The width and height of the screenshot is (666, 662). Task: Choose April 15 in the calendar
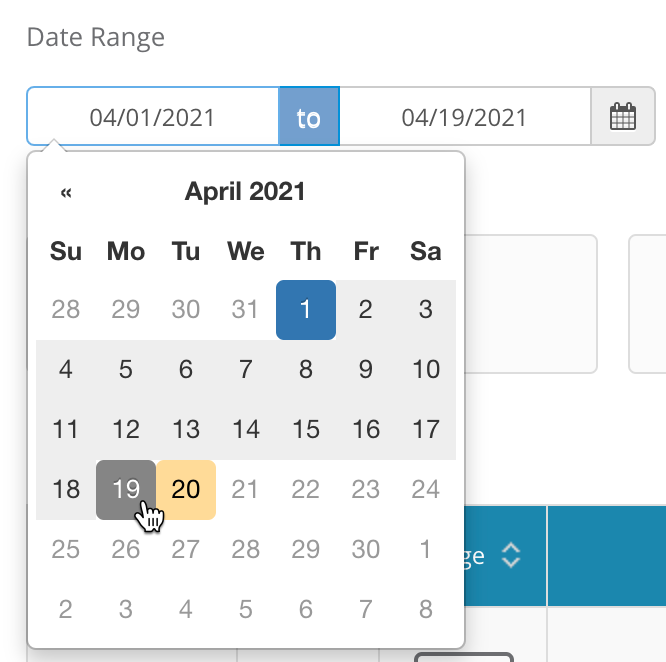(306, 430)
